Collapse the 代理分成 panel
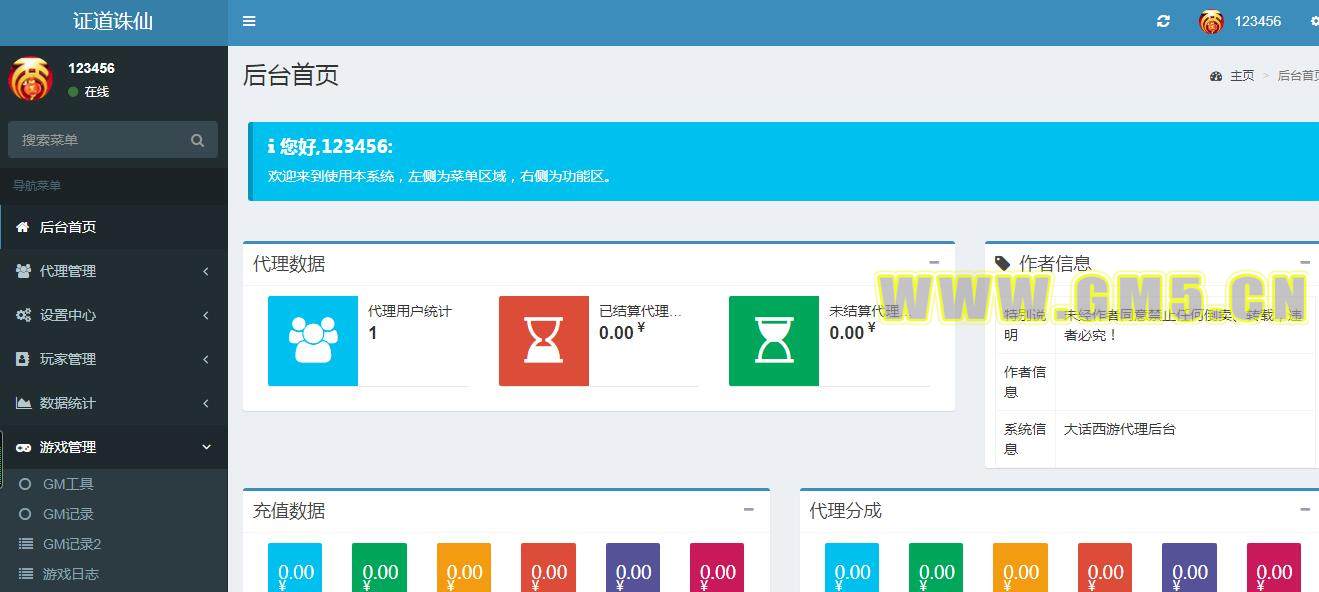The height and width of the screenshot is (592, 1319). (x=1304, y=509)
